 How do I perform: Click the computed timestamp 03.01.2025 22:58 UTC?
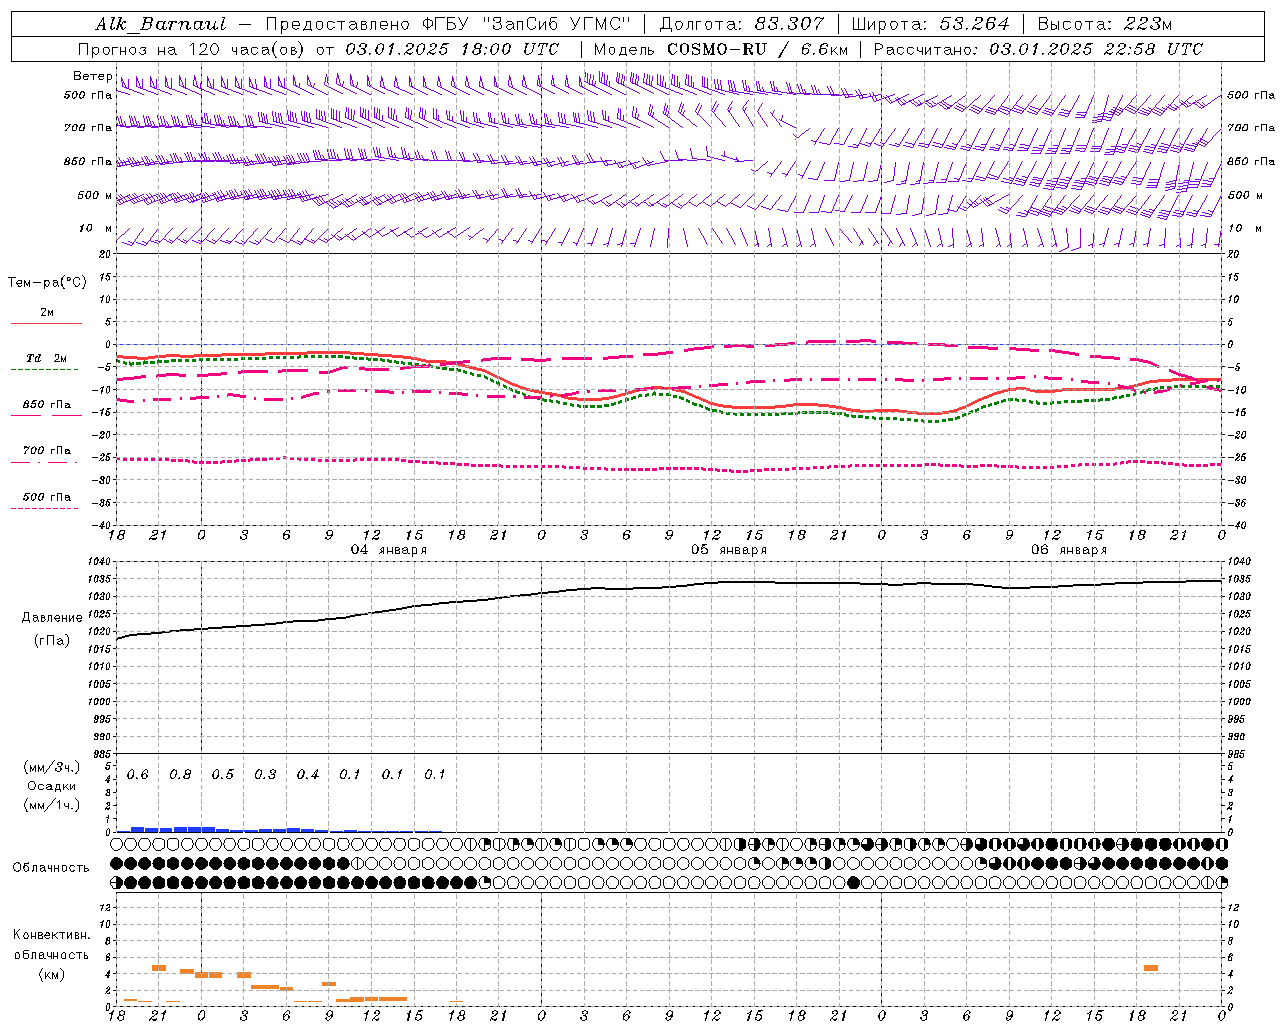point(1096,49)
